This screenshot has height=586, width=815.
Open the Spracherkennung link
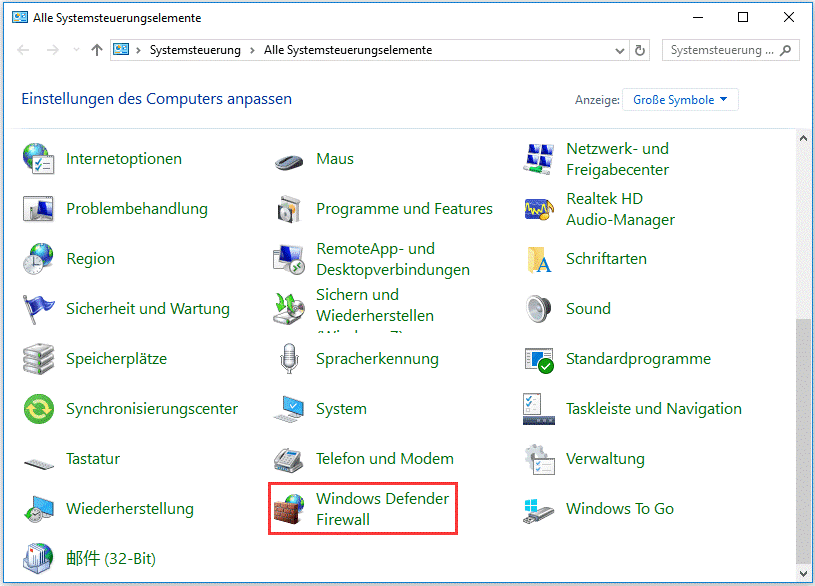coord(377,359)
